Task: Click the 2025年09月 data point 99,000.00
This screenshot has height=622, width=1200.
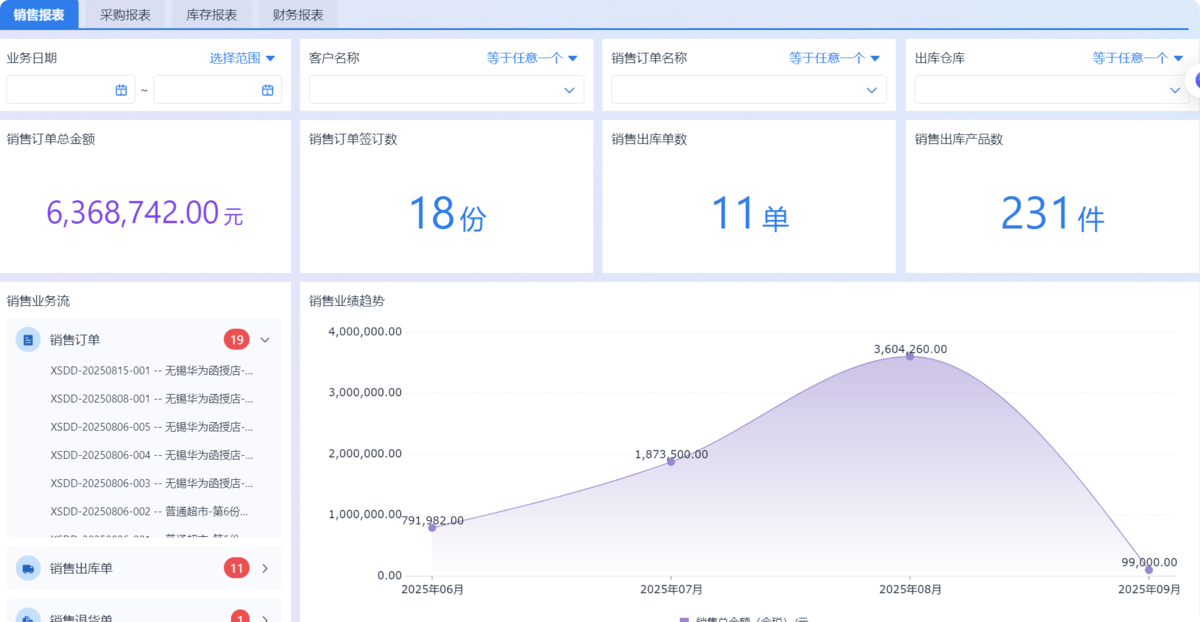Action: [1149, 569]
